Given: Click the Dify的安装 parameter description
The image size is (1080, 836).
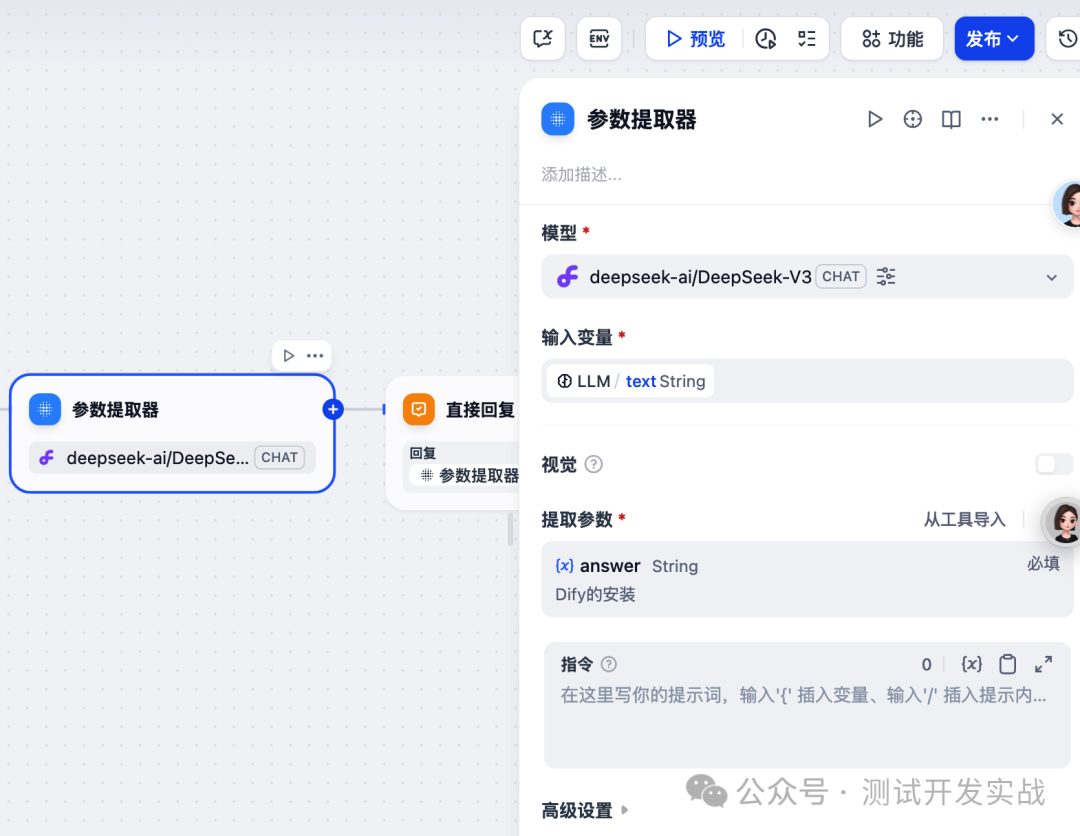Looking at the screenshot, I should [595, 594].
